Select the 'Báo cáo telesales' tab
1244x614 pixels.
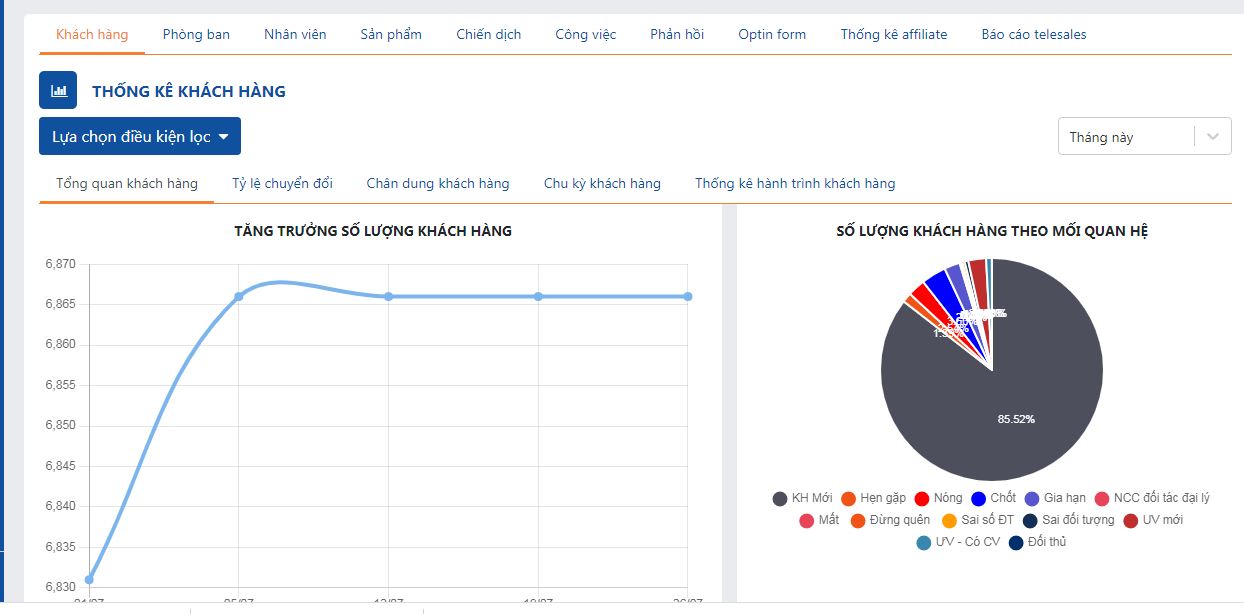tap(1033, 34)
